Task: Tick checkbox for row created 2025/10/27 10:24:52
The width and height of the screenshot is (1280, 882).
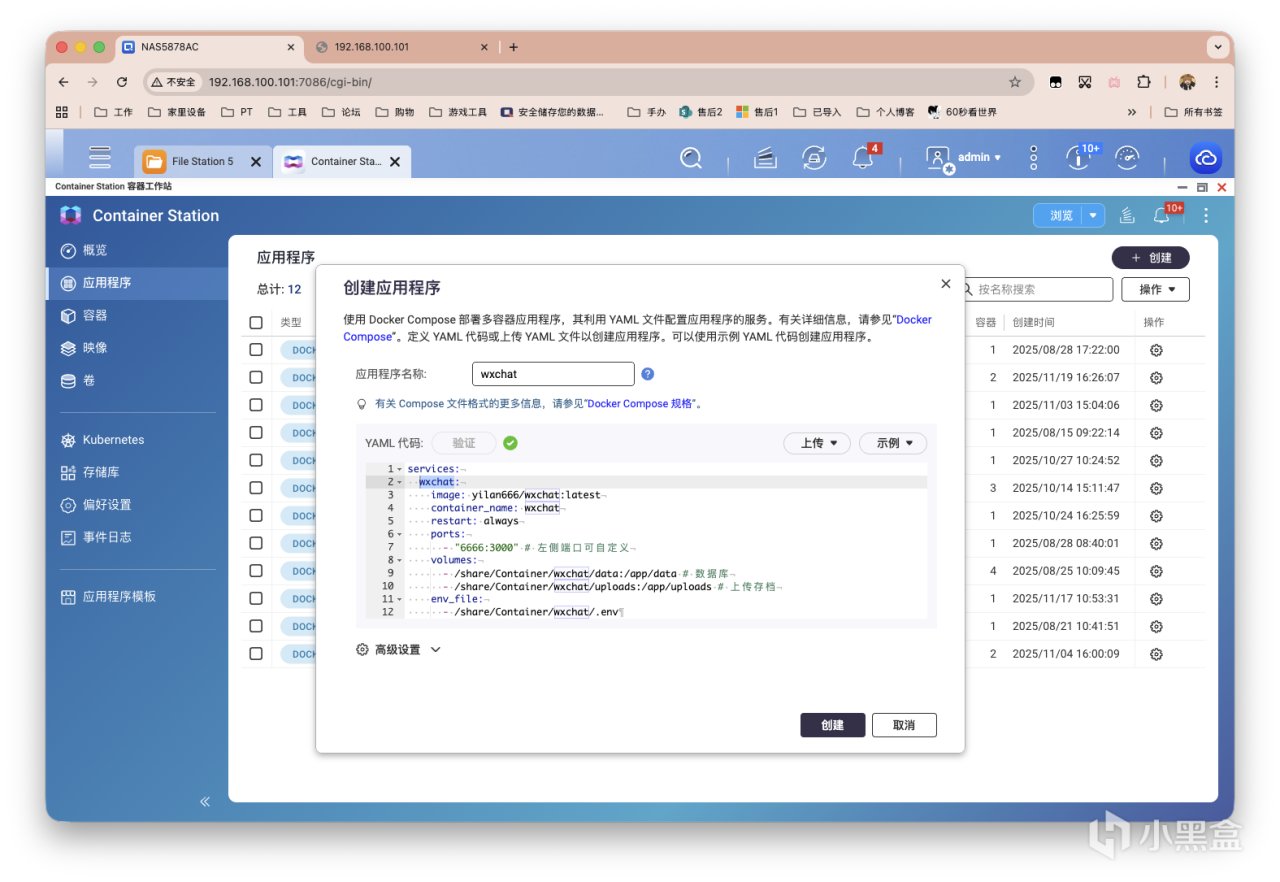Action: 256,461
